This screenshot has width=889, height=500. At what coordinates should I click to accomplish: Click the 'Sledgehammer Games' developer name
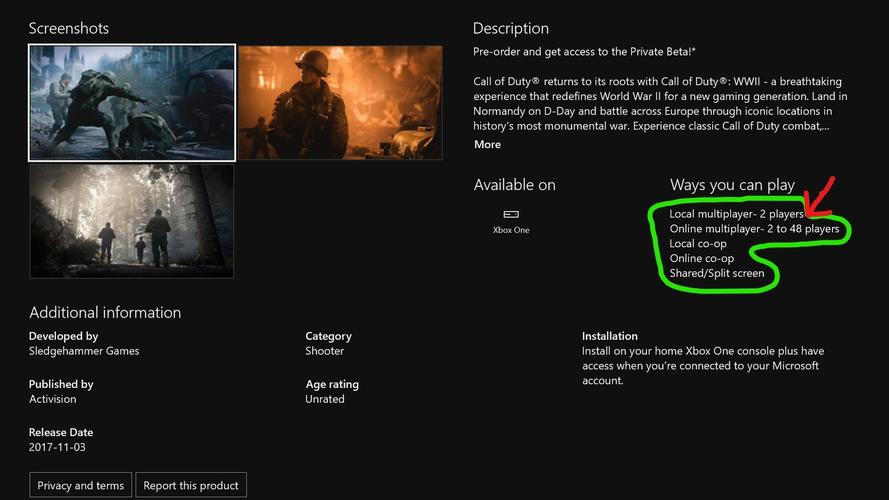pyautogui.click(x=84, y=351)
